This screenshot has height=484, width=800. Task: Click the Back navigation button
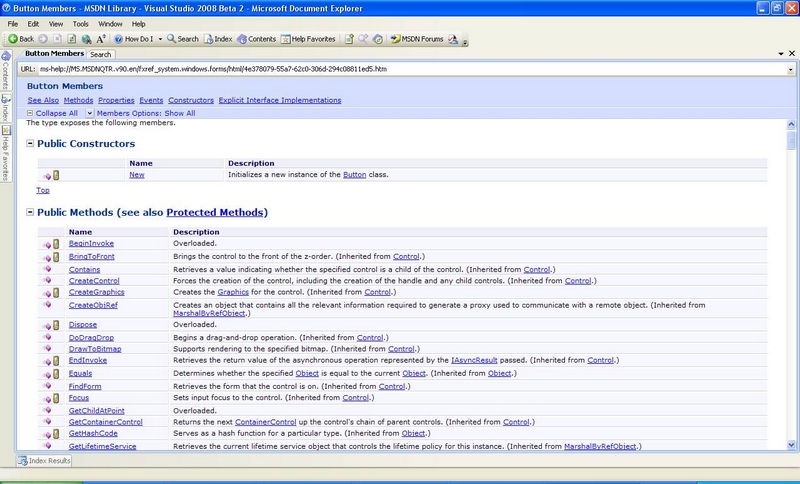pyautogui.click(x=21, y=39)
